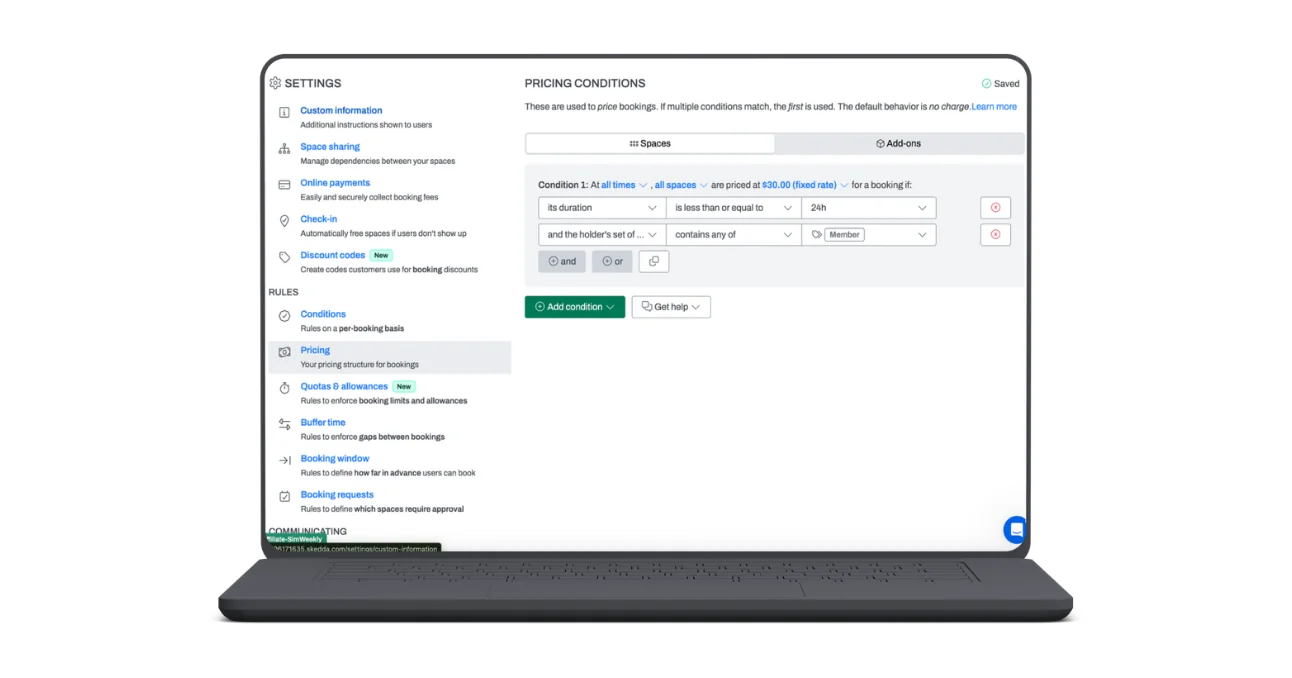The image size is (1292, 678).
Task: Click the 'RULES' section label
Action: (x=284, y=292)
